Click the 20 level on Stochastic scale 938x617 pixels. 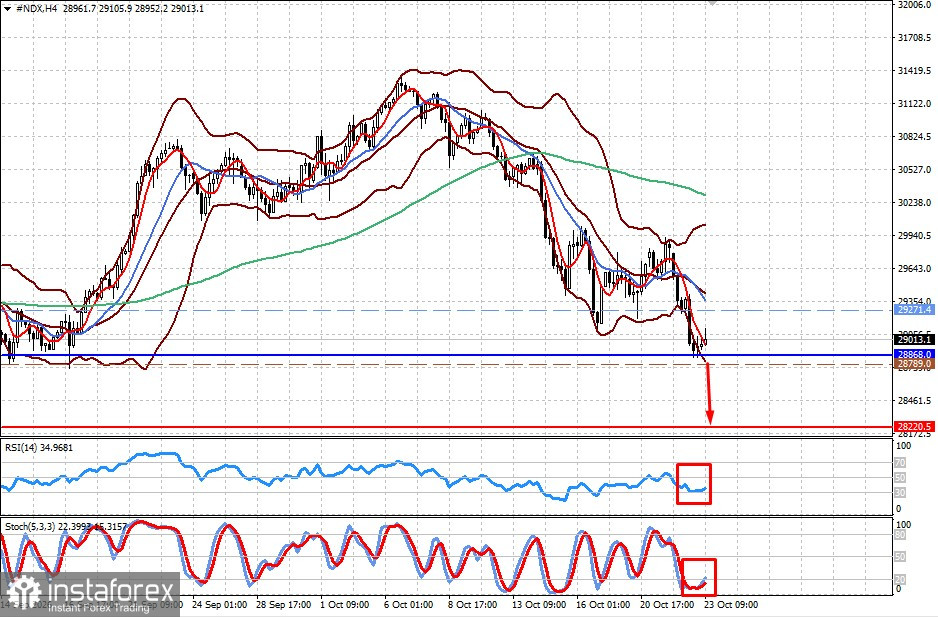(x=901, y=579)
